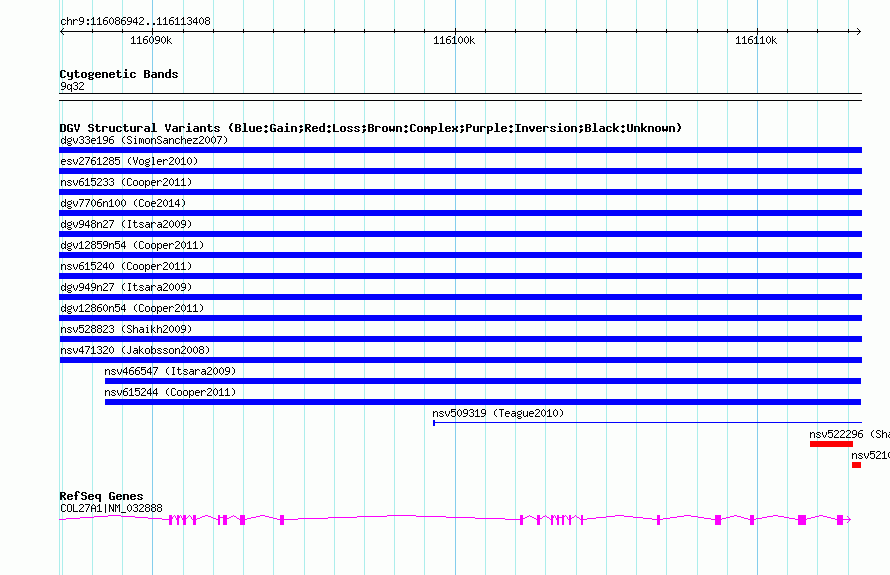Select variant dgv33e196 (SimonSanchez2007) label

(x=144, y=140)
